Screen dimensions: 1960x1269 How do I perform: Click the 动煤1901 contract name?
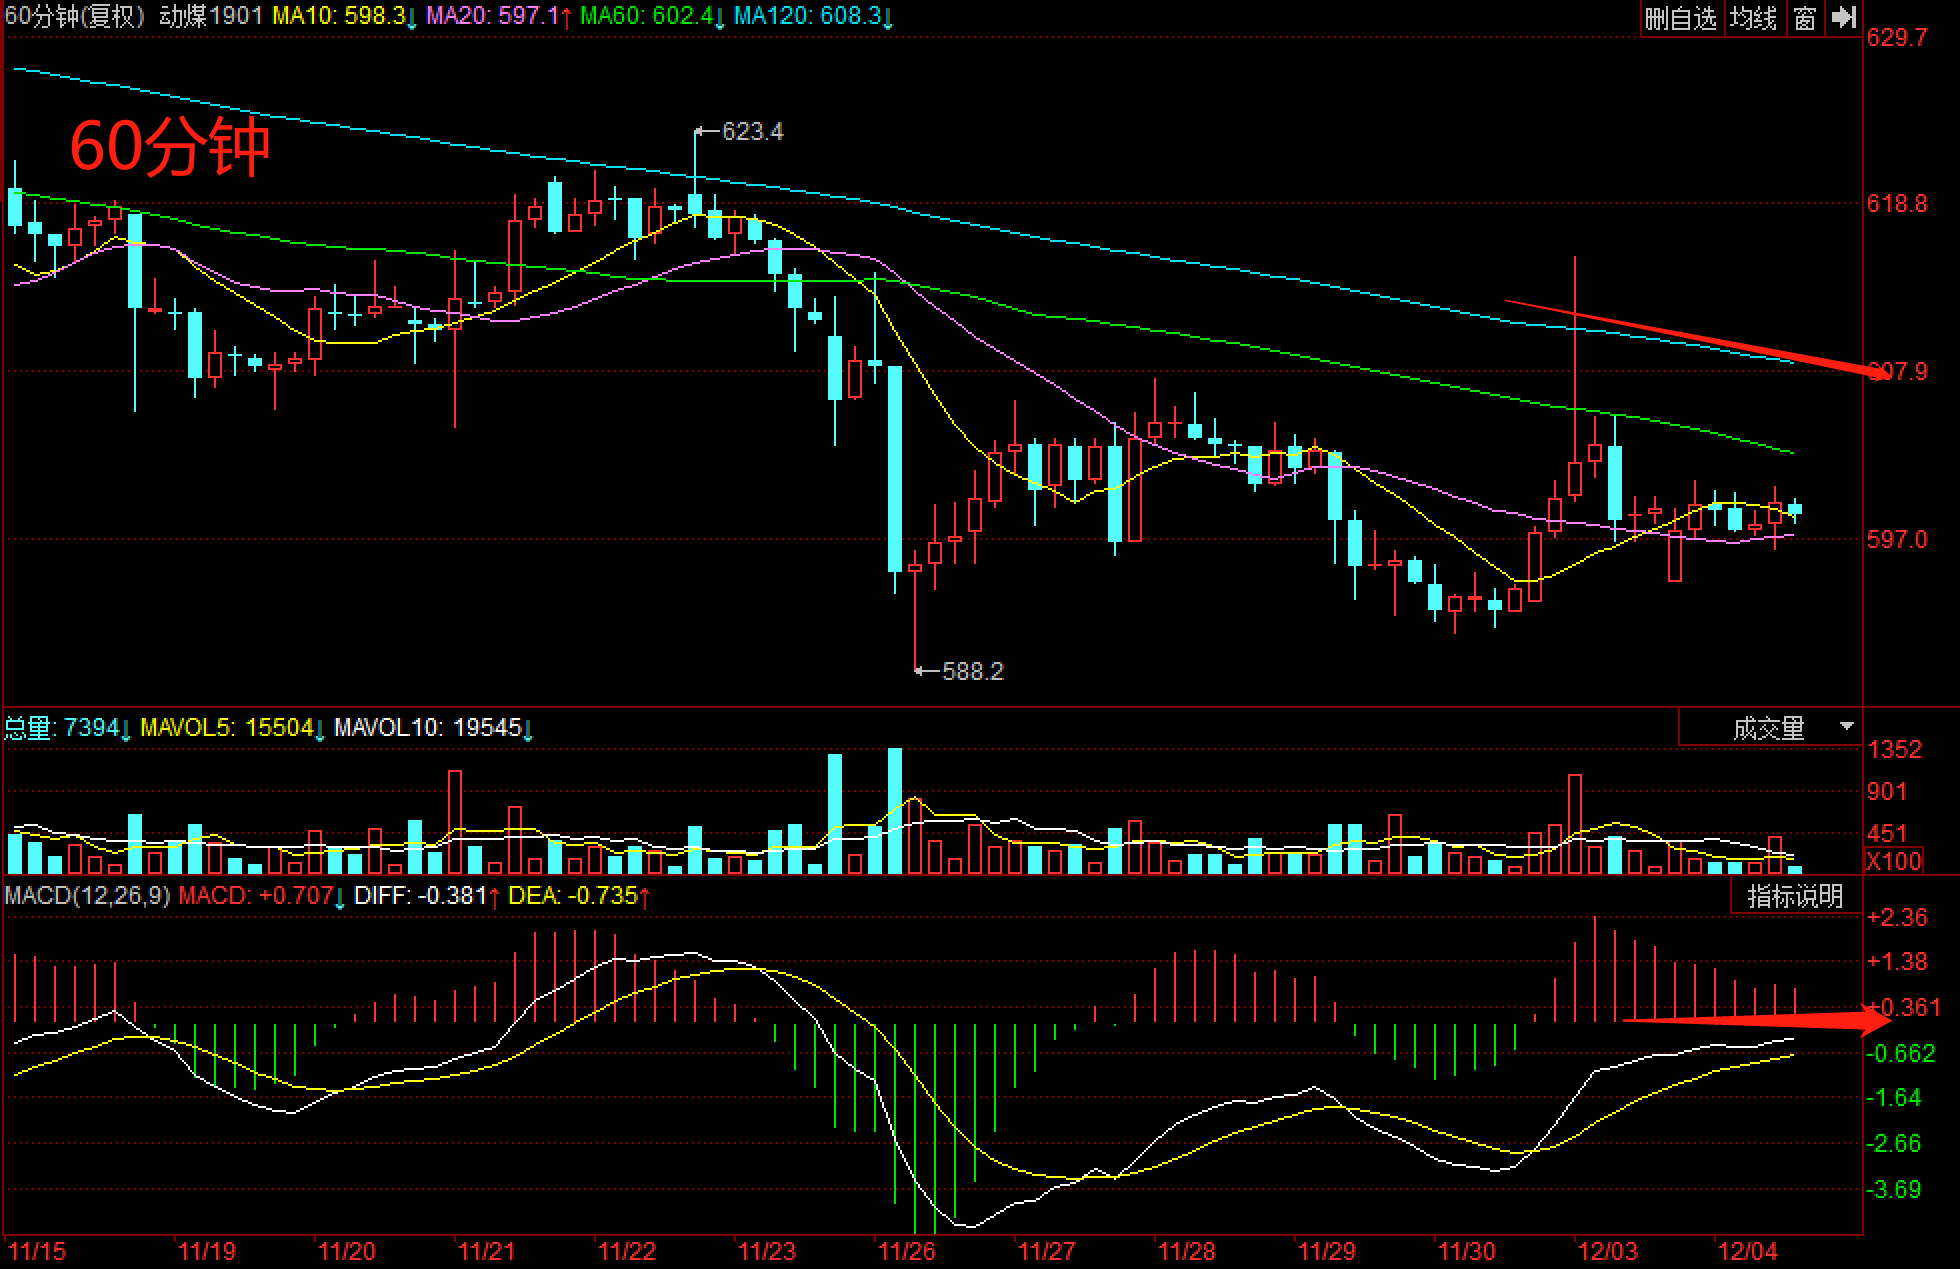click(x=211, y=16)
